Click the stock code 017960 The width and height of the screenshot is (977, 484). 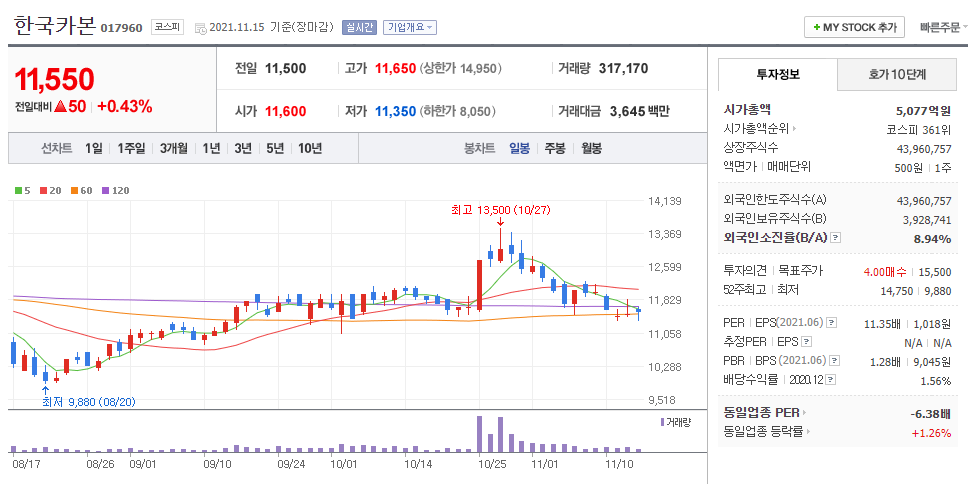click(x=121, y=28)
